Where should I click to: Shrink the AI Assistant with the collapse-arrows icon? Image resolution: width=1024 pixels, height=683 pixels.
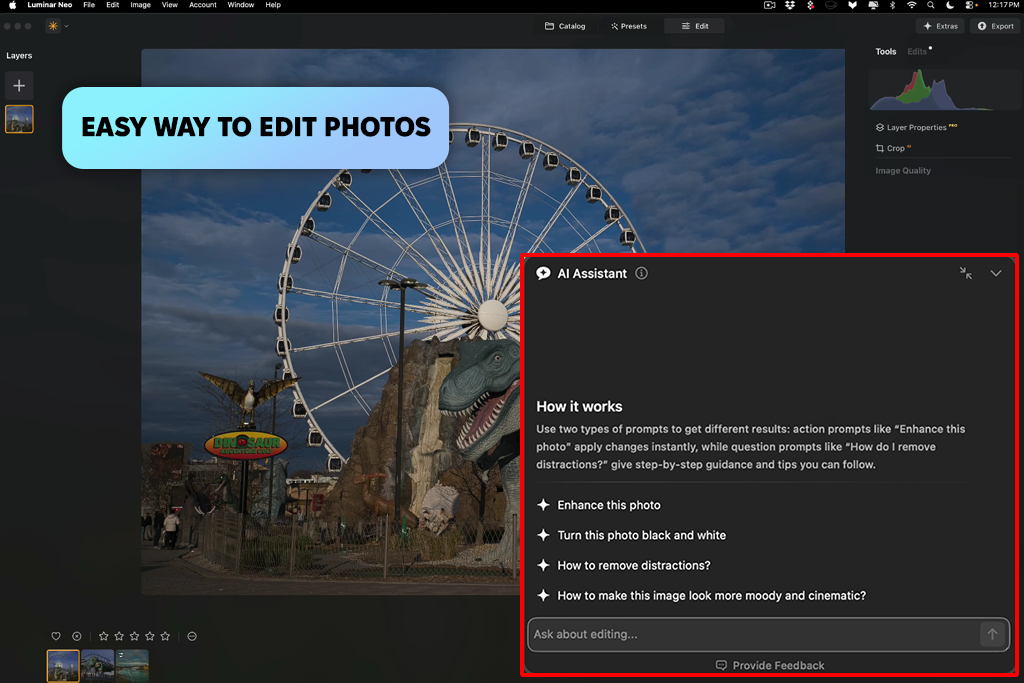(966, 274)
